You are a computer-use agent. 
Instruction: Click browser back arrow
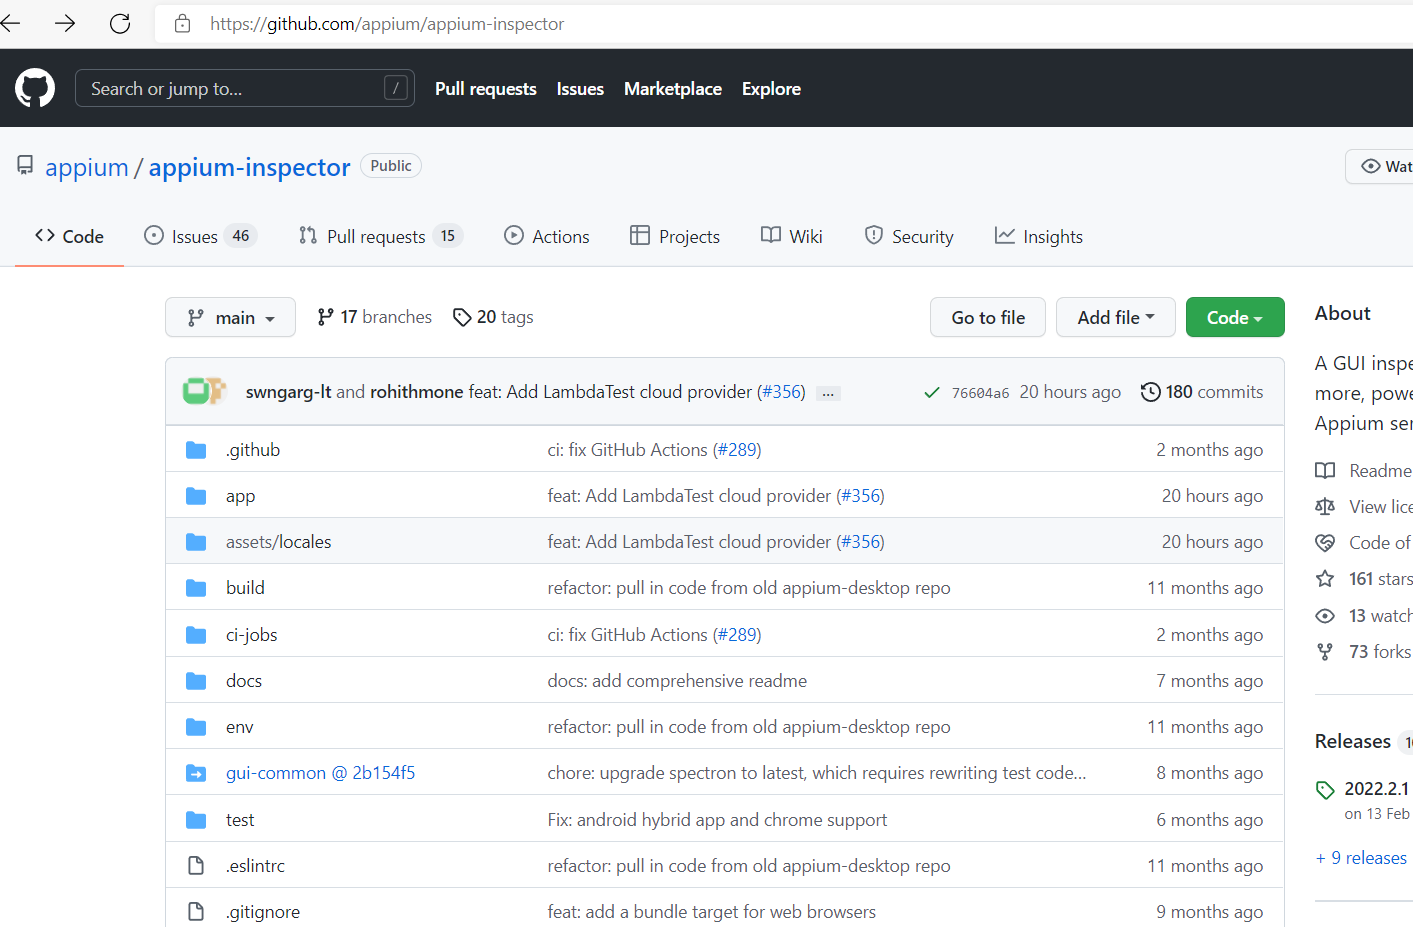9,23
